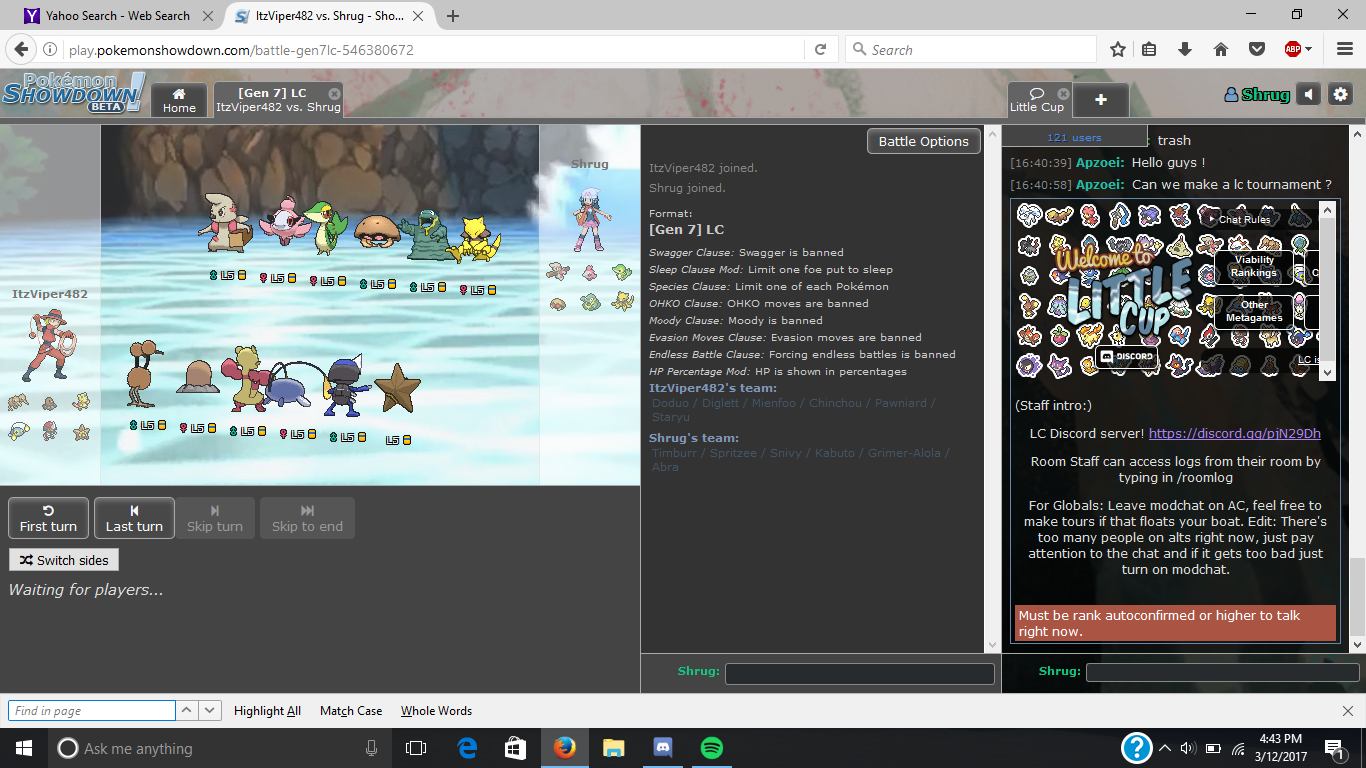The image size is (1366, 768).
Task: Close the [Gen 7] LC battle tab
Action: (x=335, y=93)
